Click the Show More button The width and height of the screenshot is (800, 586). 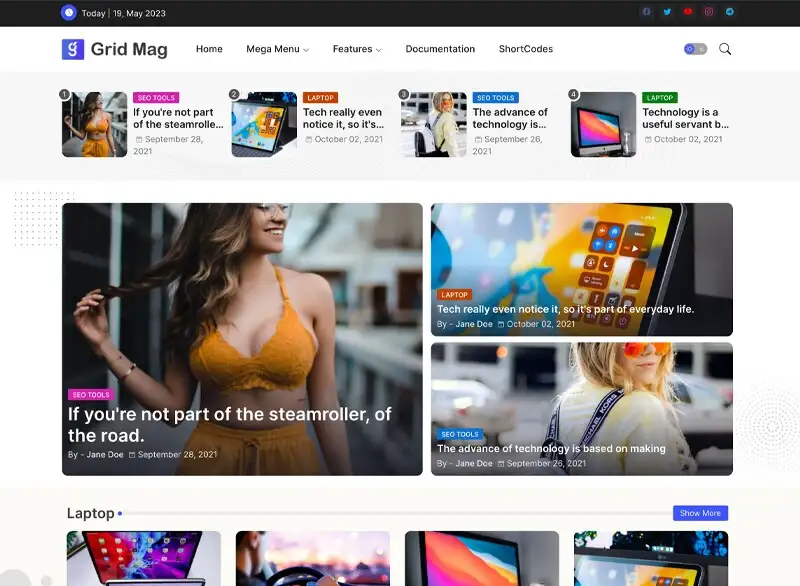pyautogui.click(x=700, y=513)
